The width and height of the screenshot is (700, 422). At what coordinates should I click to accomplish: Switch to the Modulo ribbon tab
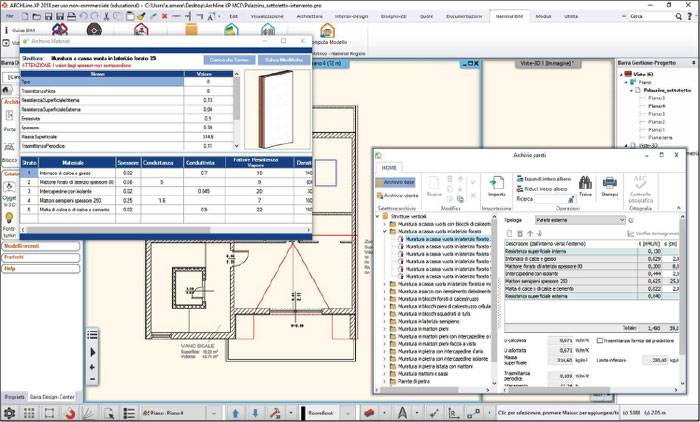click(543, 16)
